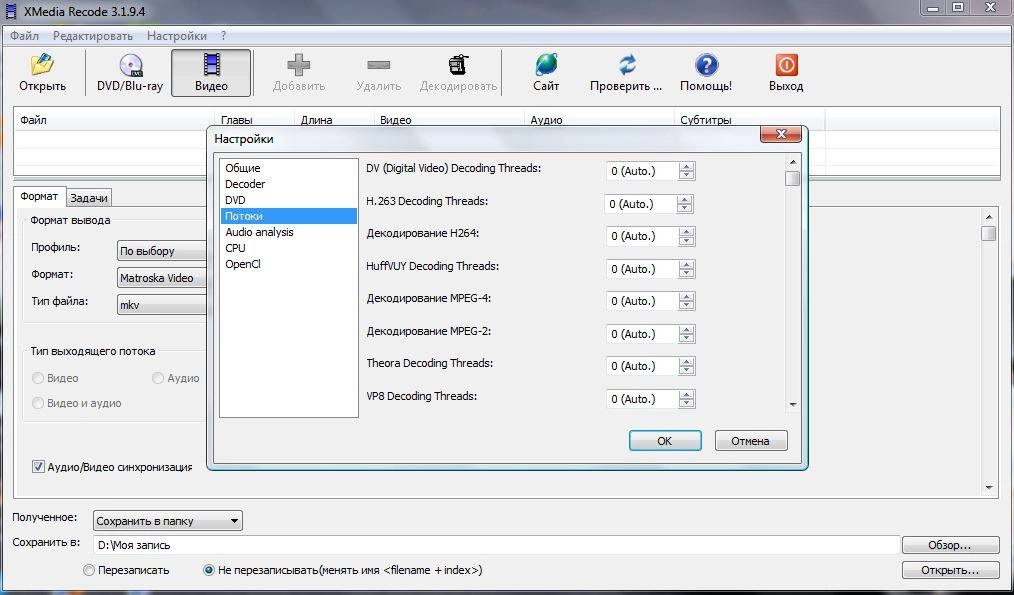Image resolution: width=1014 pixels, height=595 pixels.
Task: Click the Декодировать toolbar icon
Action: click(458, 65)
